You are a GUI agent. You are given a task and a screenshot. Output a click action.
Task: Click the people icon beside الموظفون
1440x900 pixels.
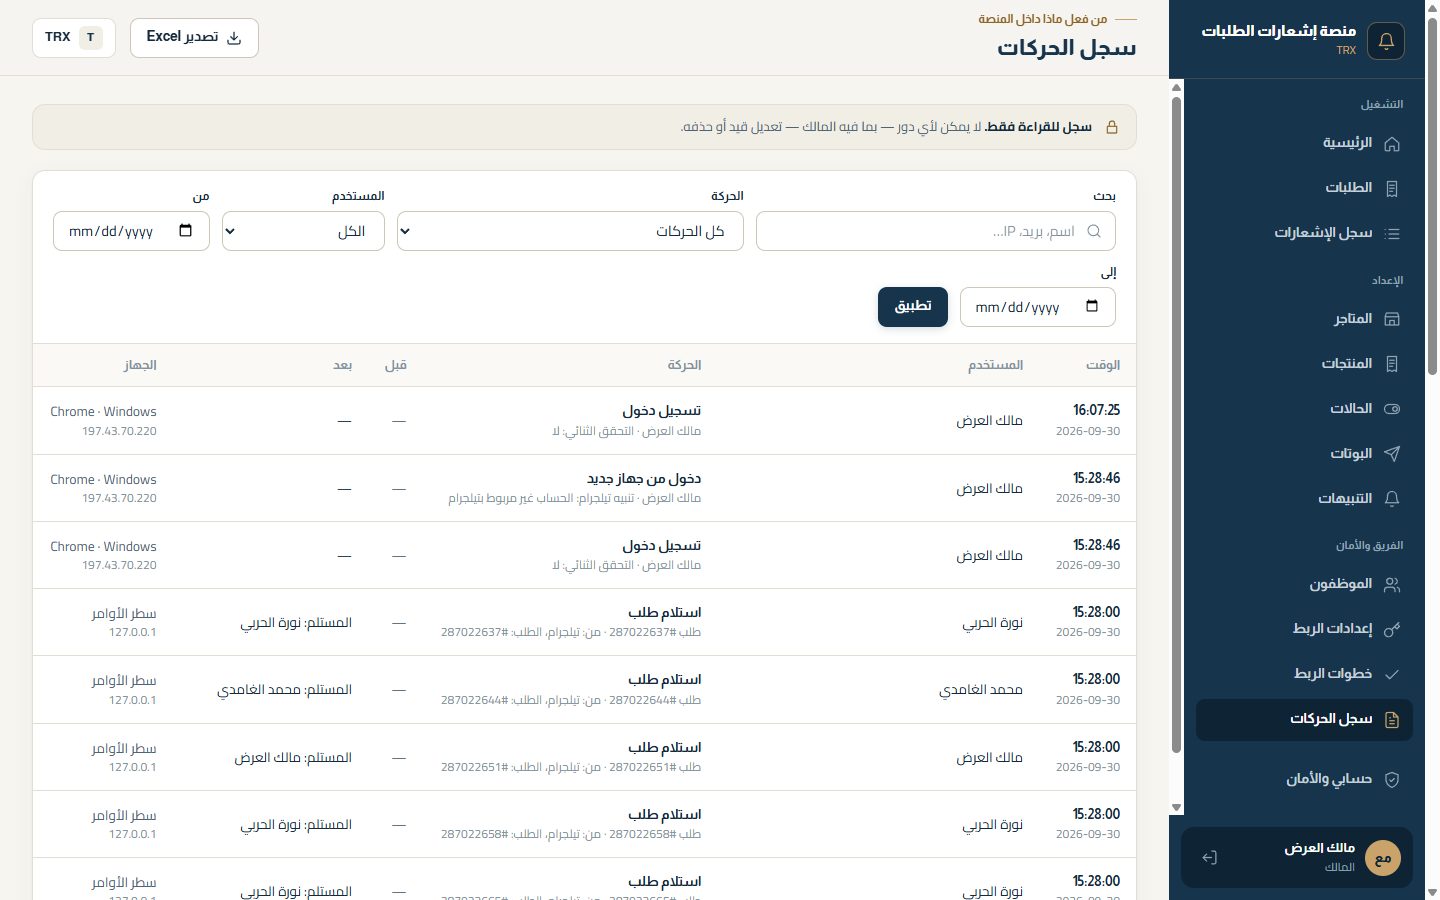1391,585
